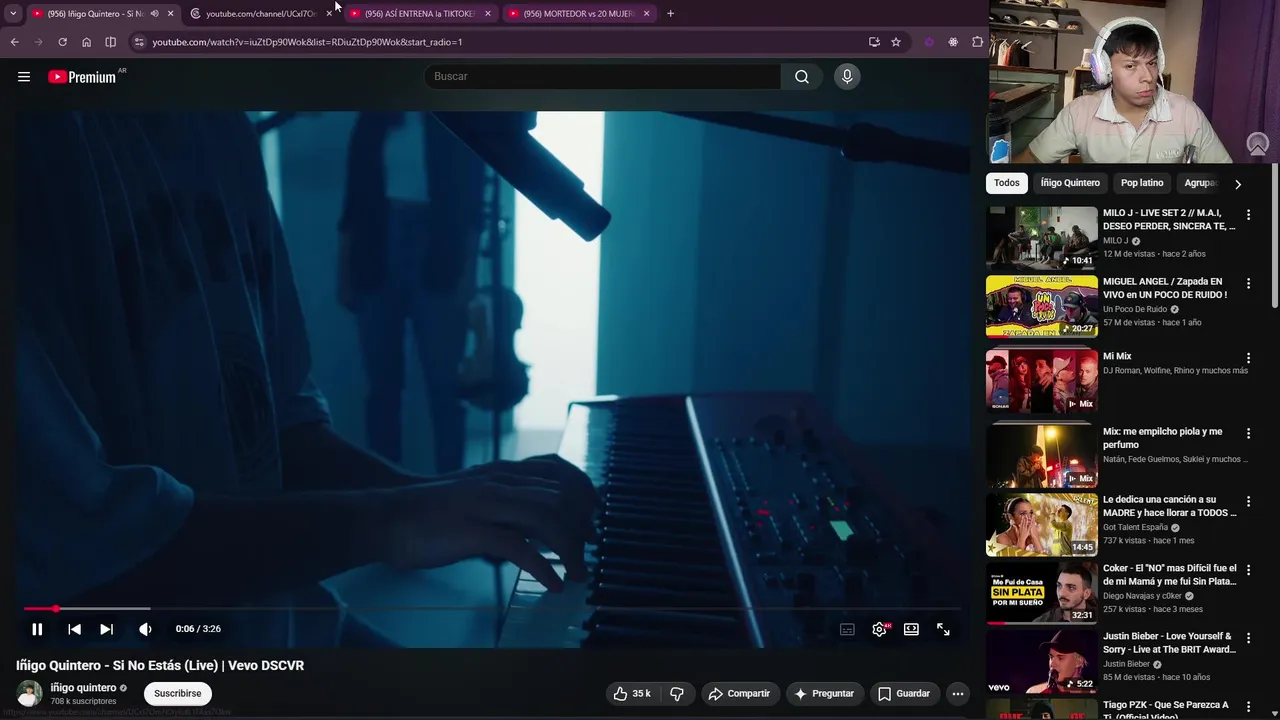Viewport: 1280px width, 720px height.
Task: Open options for Coker El NO video
Action: (1248, 570)
